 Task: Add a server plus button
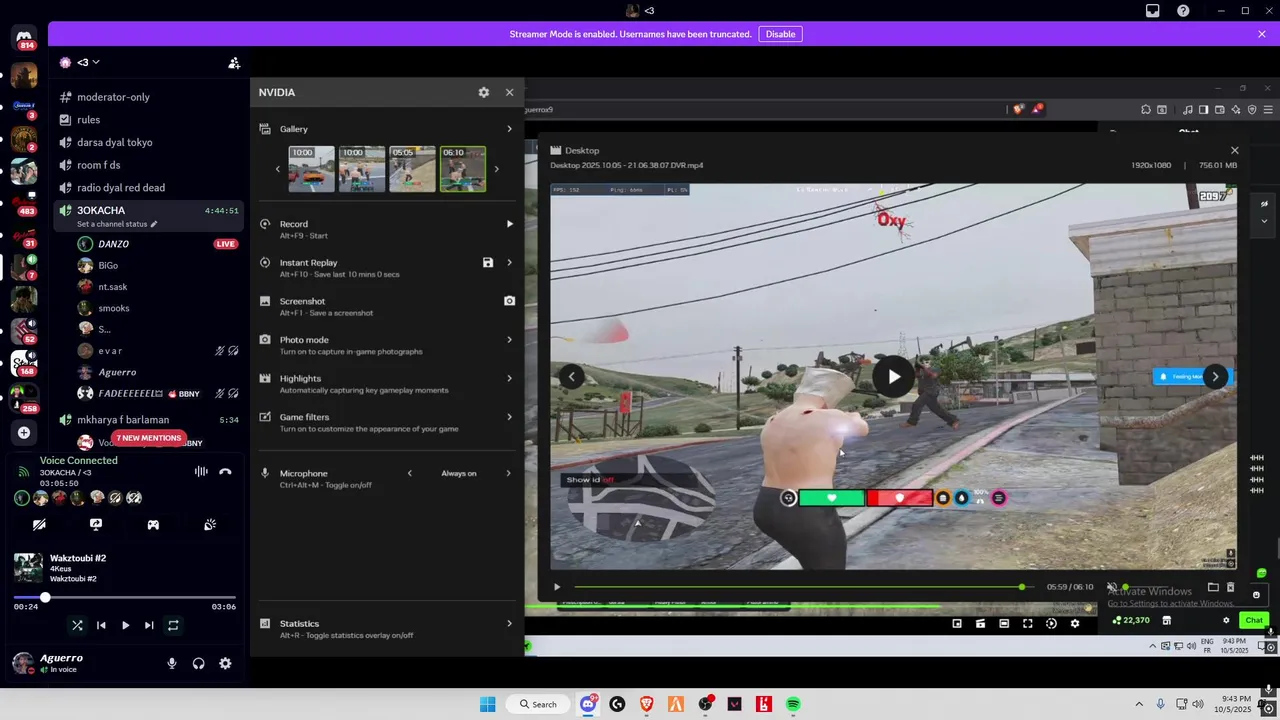pos(24,433)
